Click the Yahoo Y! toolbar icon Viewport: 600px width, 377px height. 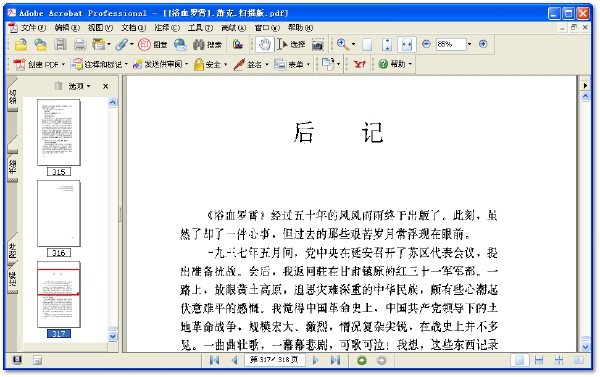point(359,64)
